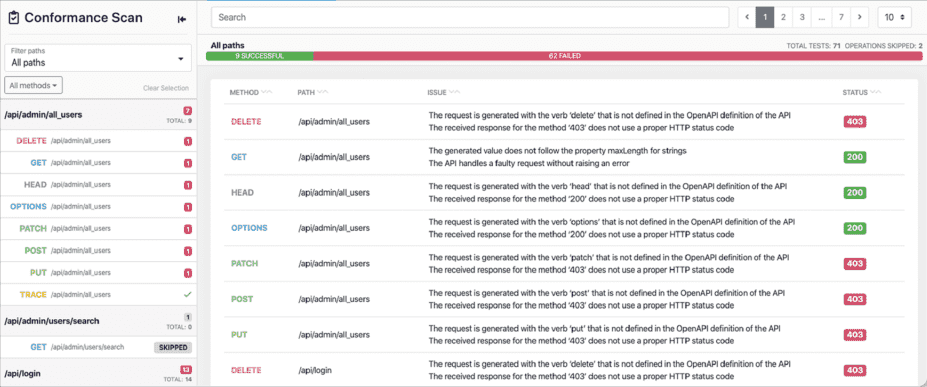The height and width of the screenshot is (387, 927).
Task: Click DELETE method in /api/admin/all_users table row
Action: tap(246, 122)
